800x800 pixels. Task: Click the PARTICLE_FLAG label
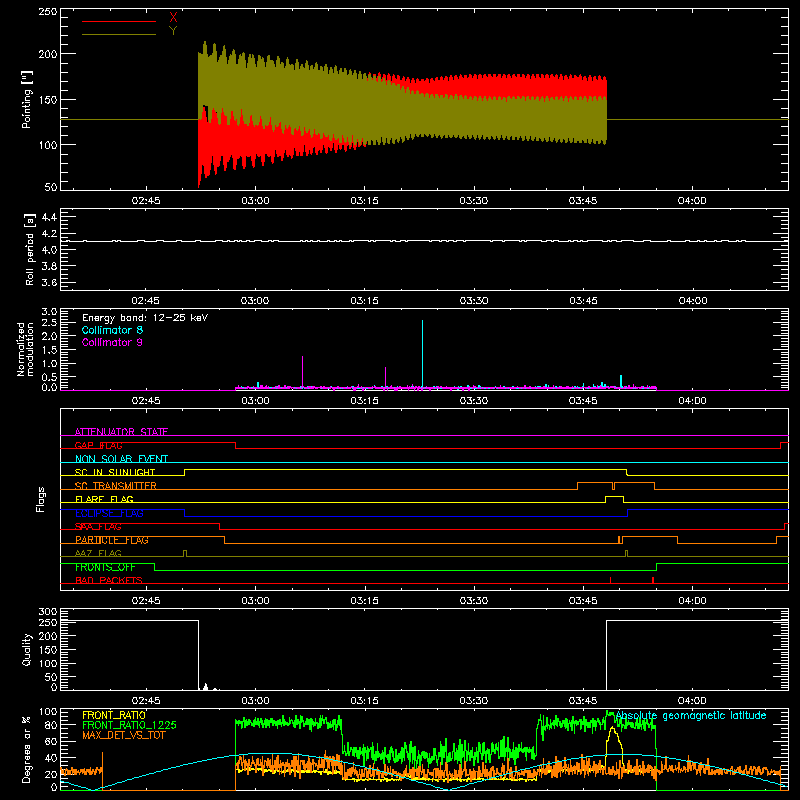(112, 540)
